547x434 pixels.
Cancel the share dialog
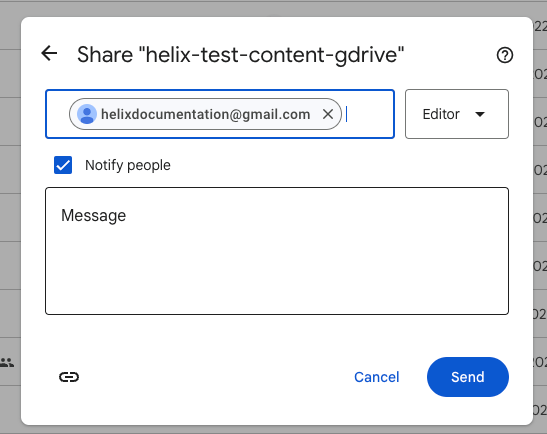pos(376,377)
